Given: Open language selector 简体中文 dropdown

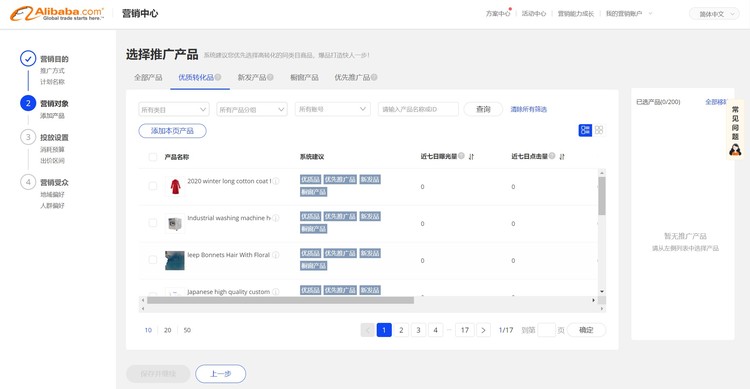Looking at the screenshot, I should [x=715, y=14].
